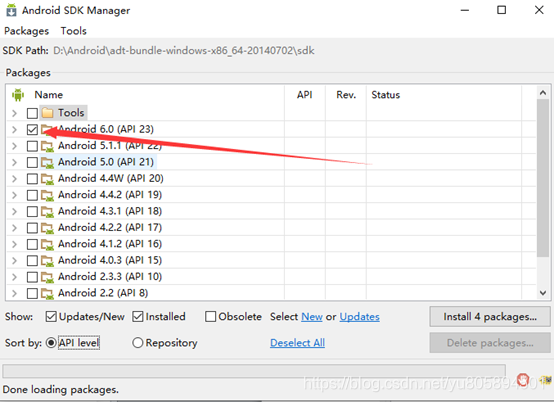Click the Android robot icon in Name header
The width and height of the screenshot is (554, 402).
click(x=18, y=95)
